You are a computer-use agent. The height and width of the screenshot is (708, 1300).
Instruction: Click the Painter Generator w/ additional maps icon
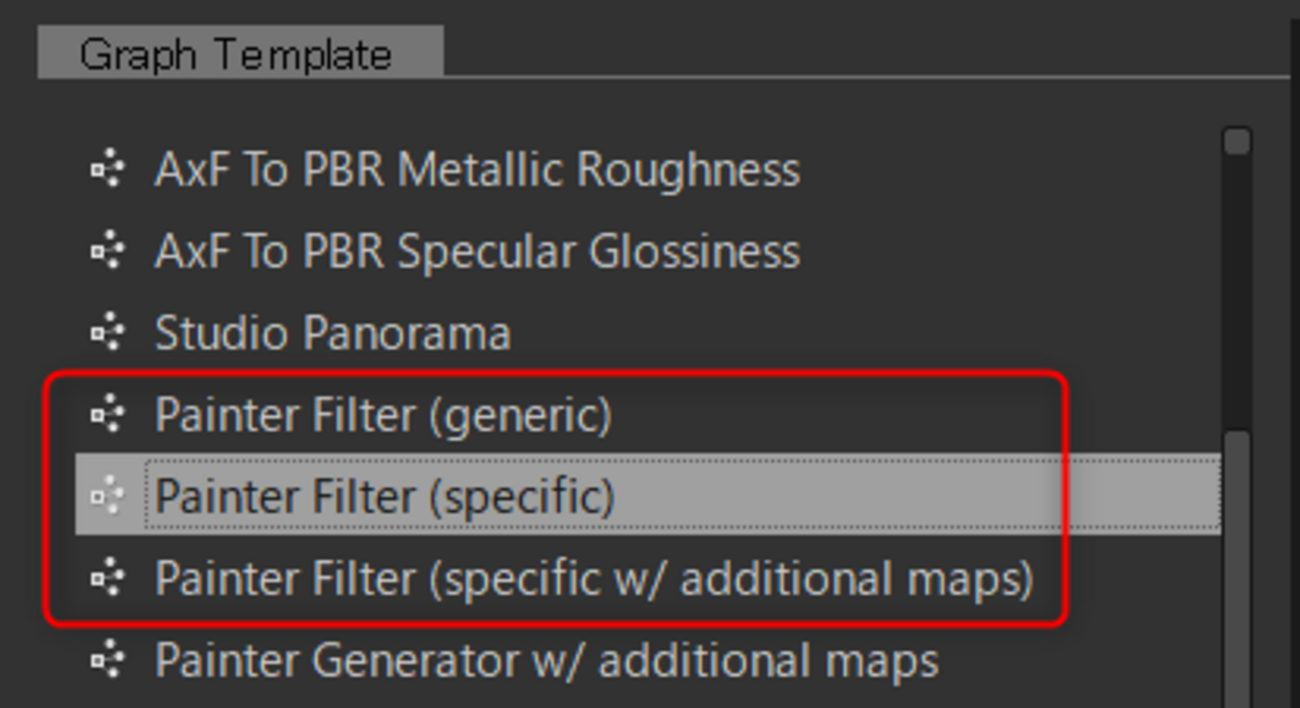106,660
